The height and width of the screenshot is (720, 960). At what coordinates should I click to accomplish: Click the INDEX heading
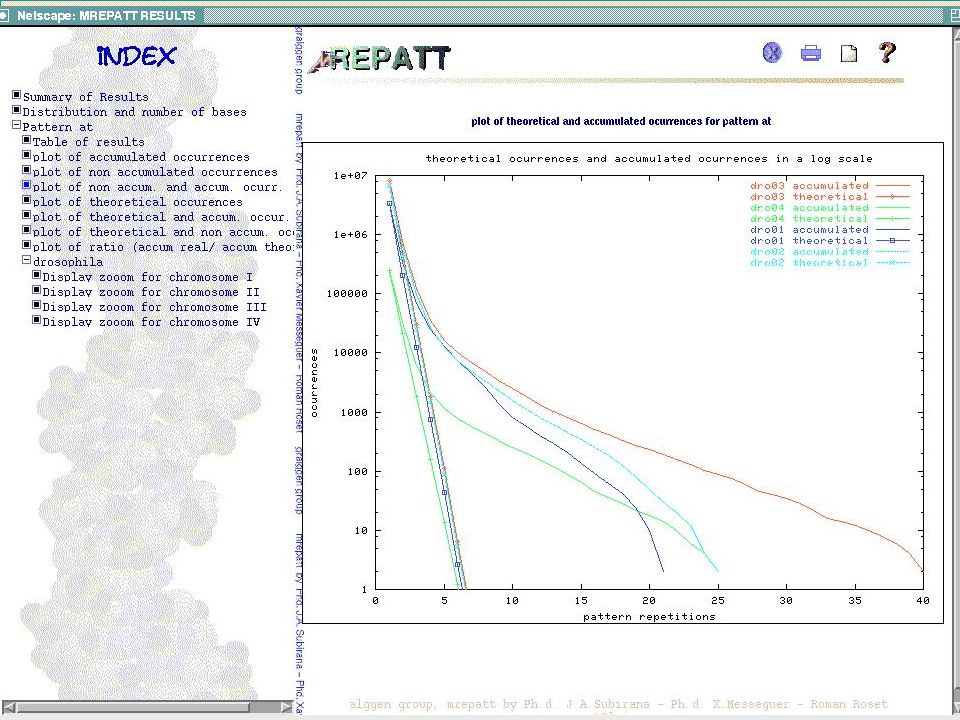click(x=137, y=56)
